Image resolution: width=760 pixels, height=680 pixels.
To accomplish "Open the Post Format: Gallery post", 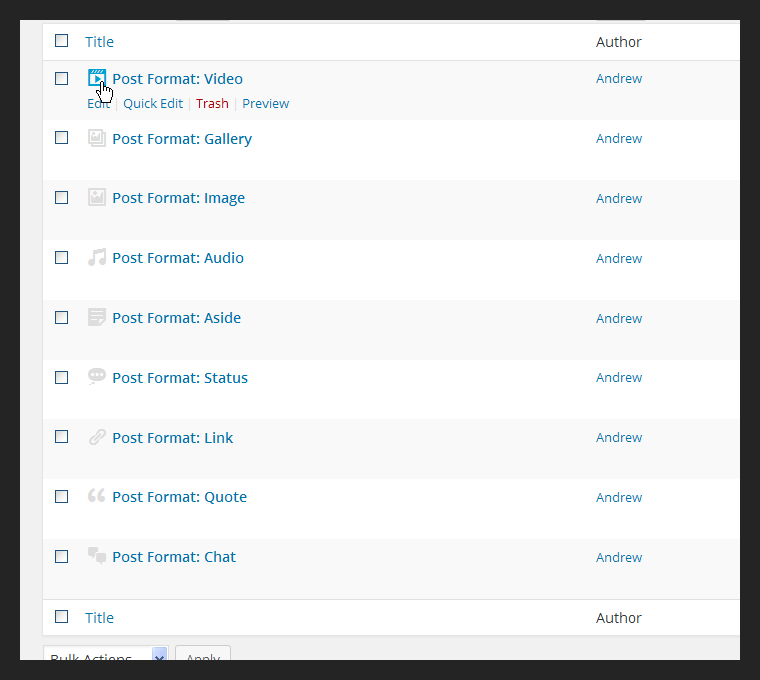I will click(182, 139).
